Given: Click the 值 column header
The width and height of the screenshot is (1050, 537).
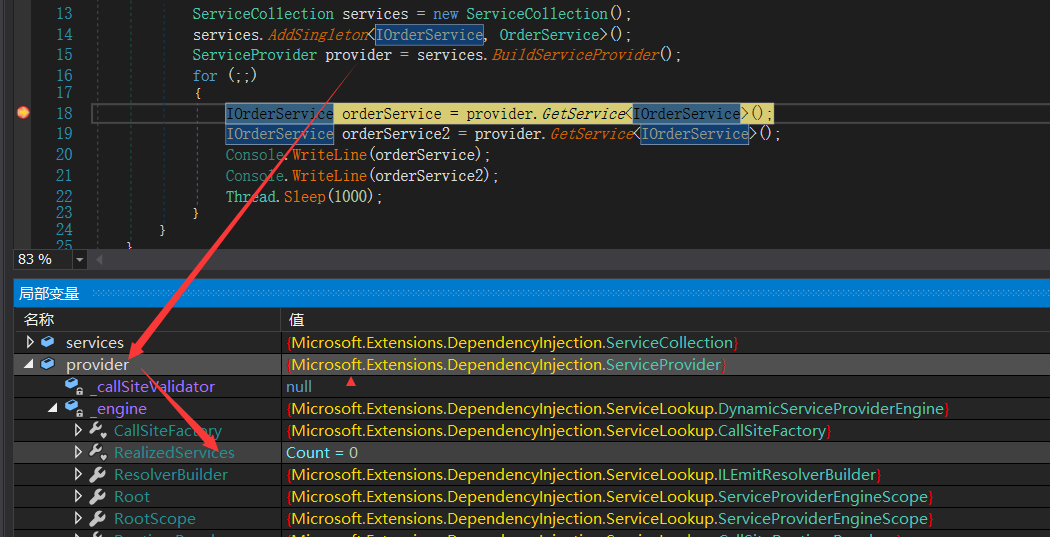Looking at the screenshot, I should pyautogui.click(x=296, y=319).
